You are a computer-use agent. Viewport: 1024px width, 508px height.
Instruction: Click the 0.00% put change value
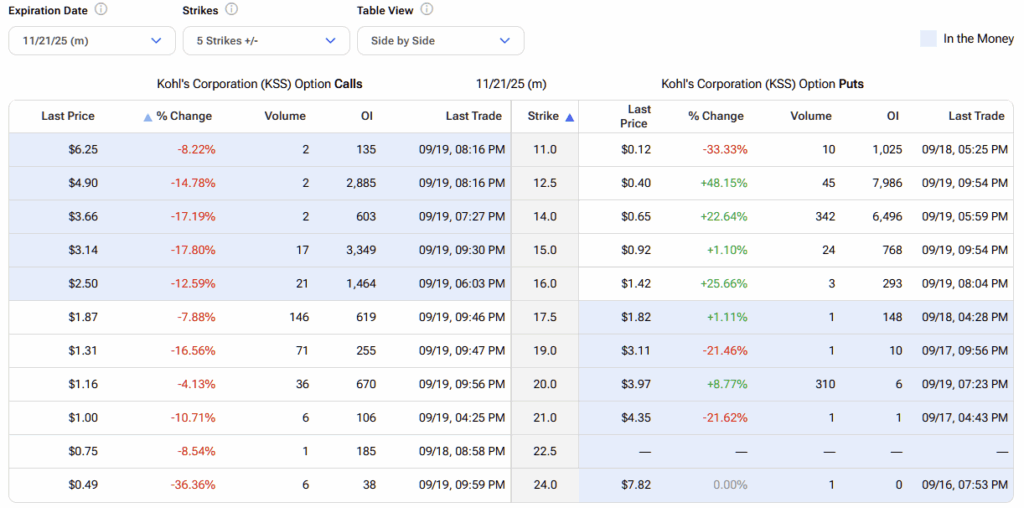coord(731,485)
